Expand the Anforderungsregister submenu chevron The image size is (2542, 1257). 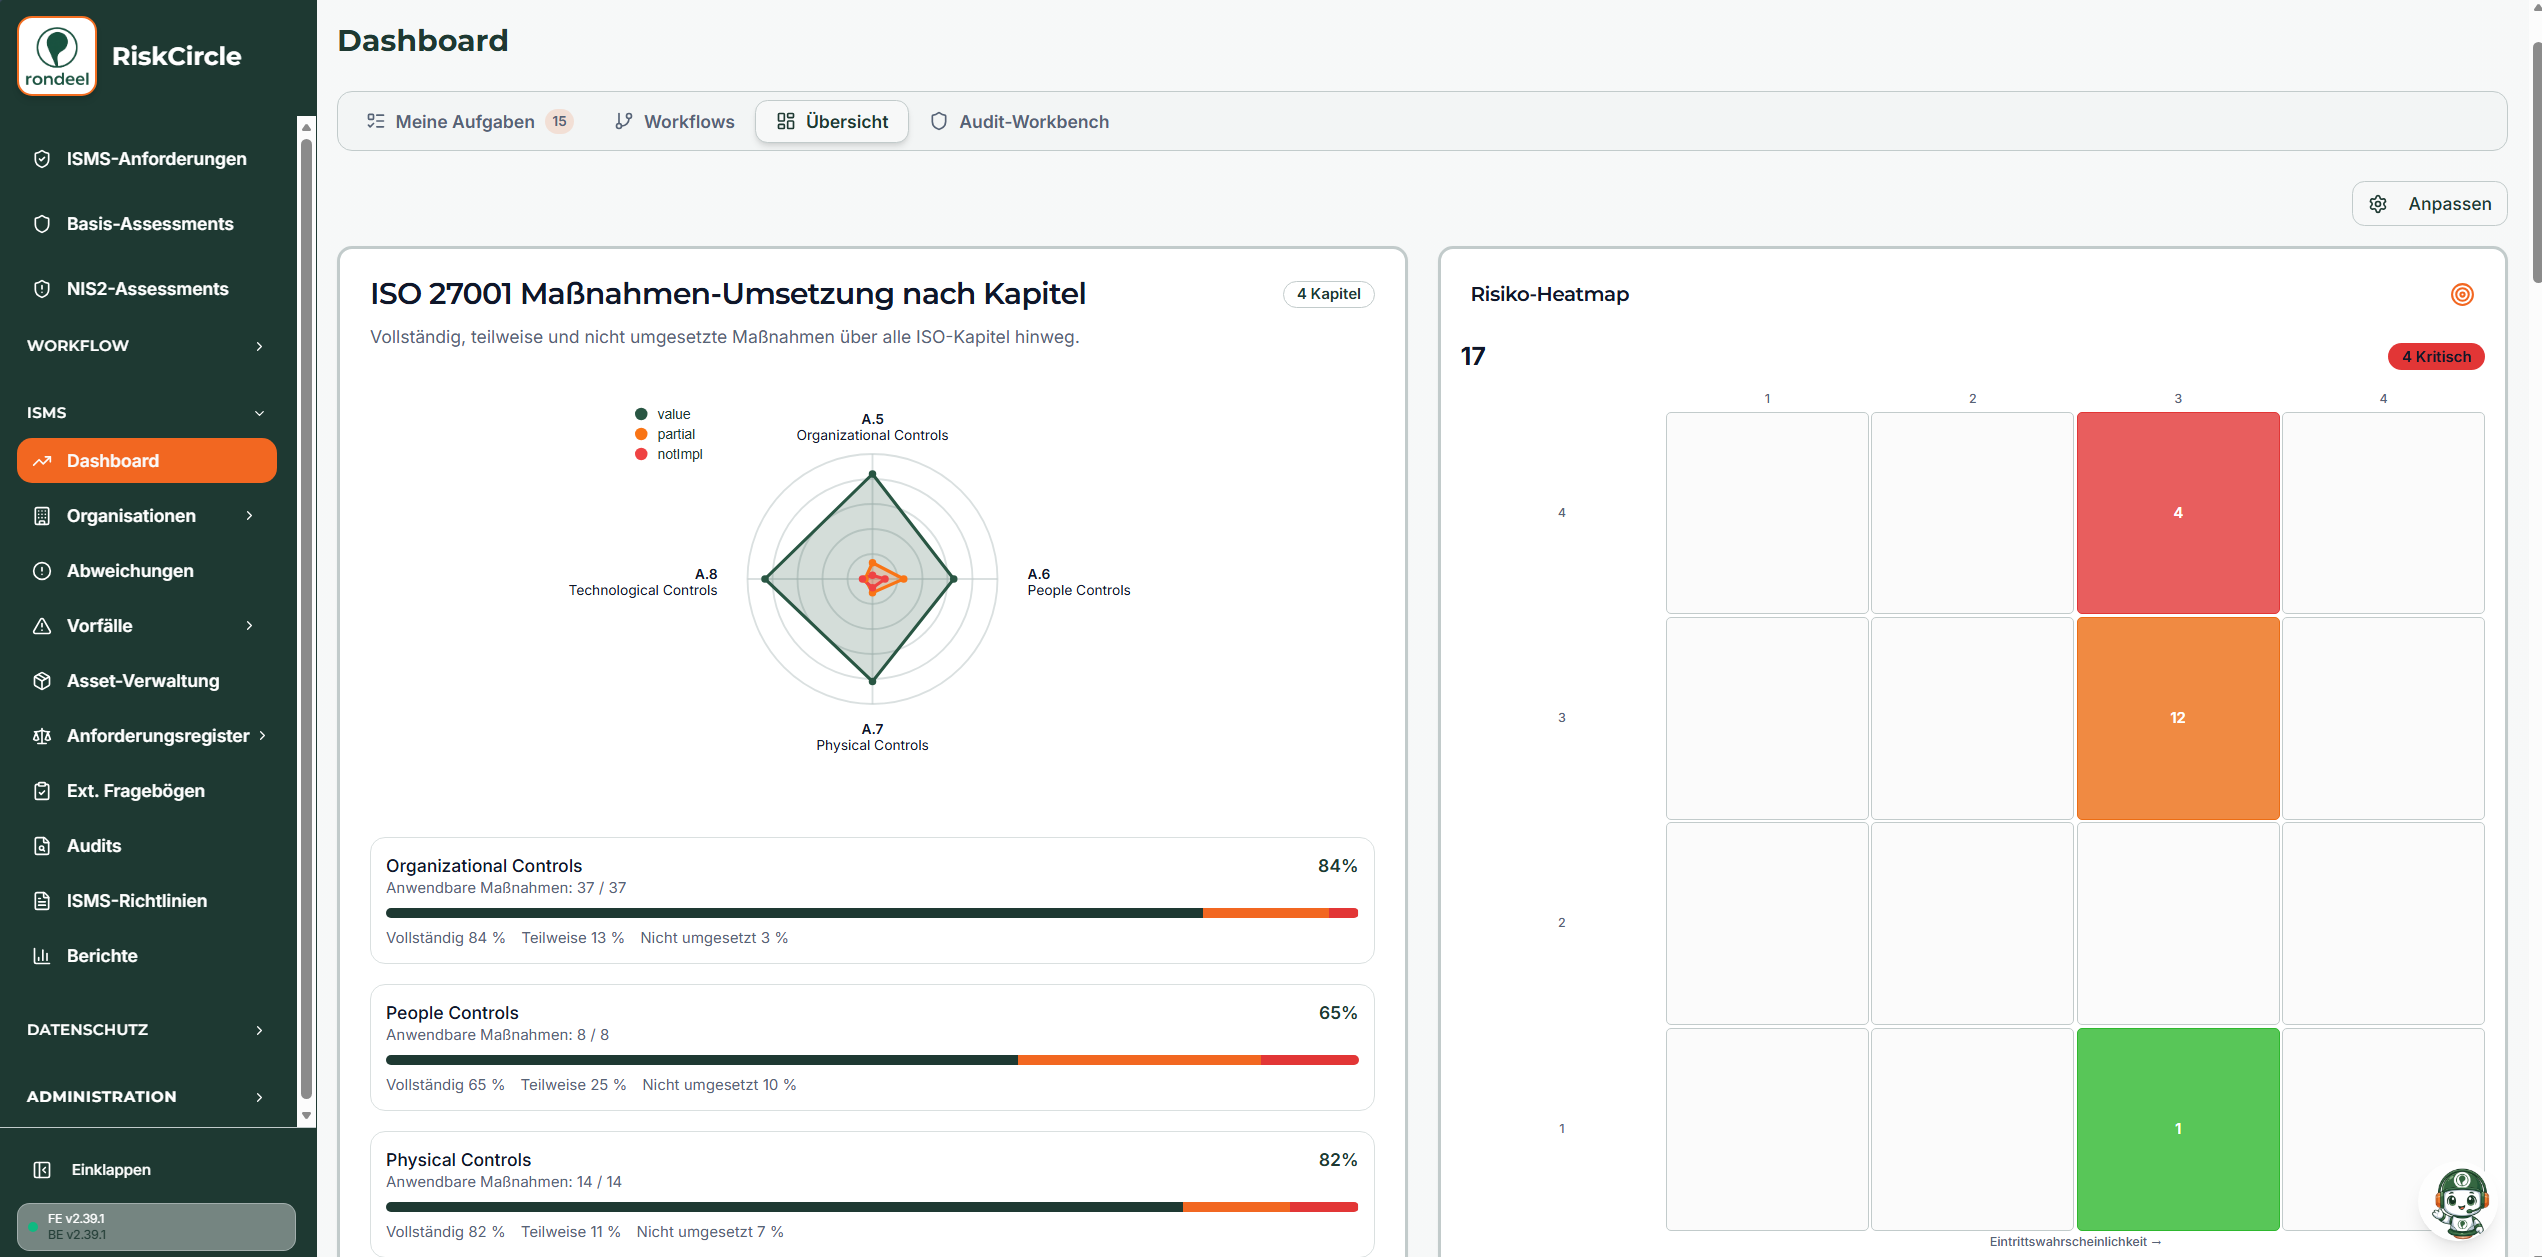click(262, 736)
